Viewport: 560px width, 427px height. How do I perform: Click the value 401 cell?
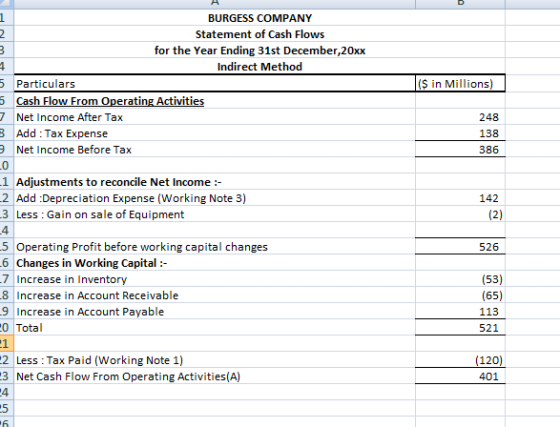pyautogui.click(x=460, y=376)
